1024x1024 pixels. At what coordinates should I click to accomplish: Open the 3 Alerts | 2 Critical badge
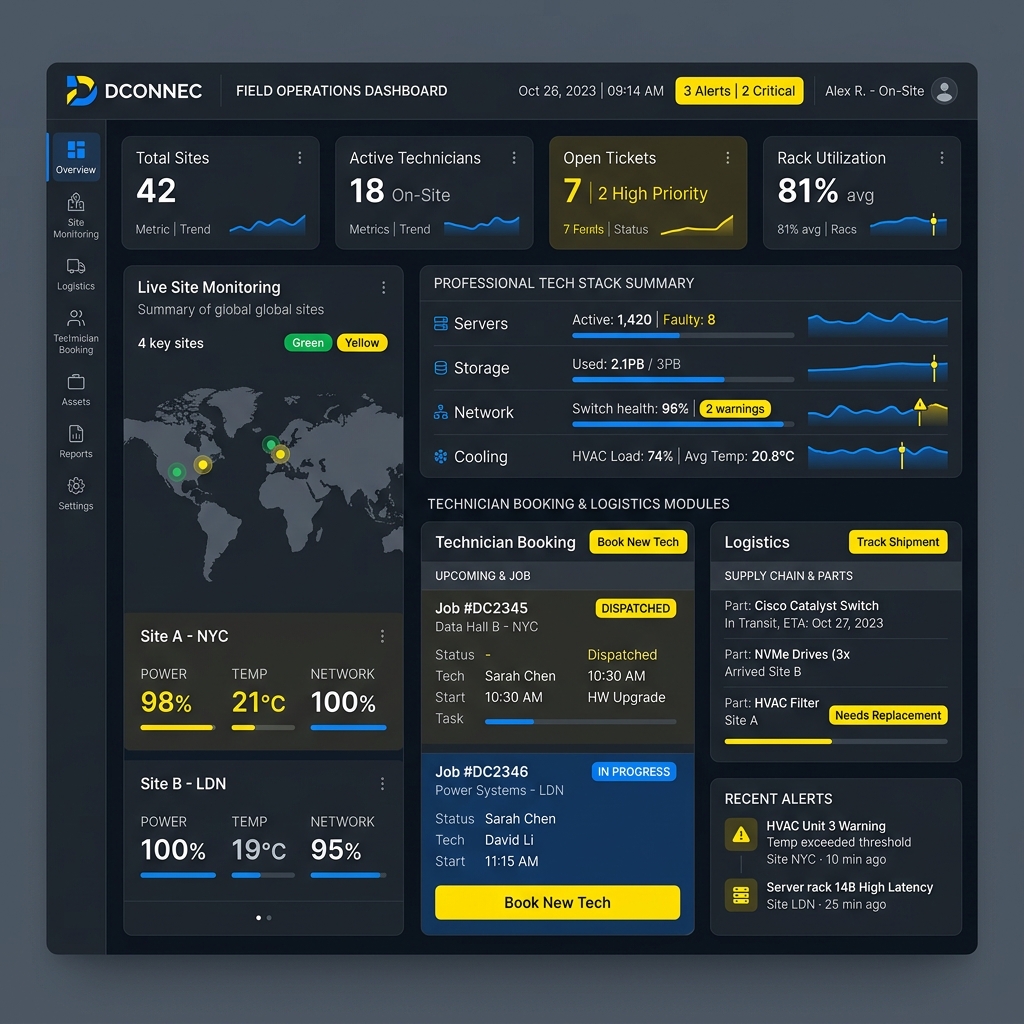tap(739, 91)
